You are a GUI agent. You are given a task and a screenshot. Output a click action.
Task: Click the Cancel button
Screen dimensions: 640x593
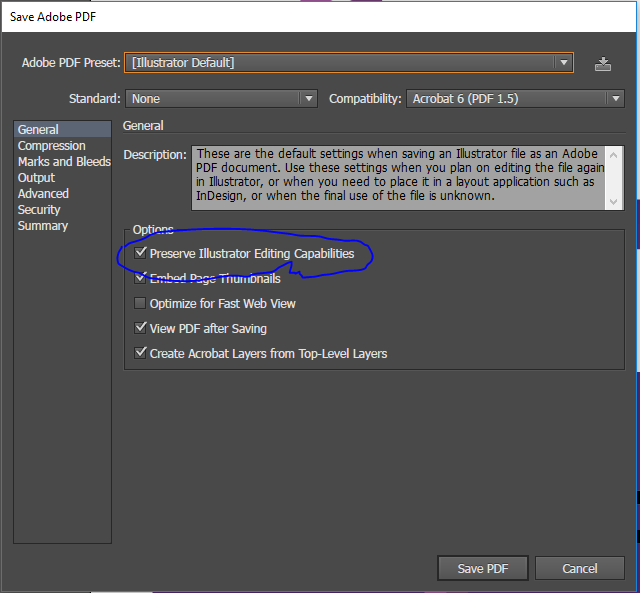[x=580, y=568]
